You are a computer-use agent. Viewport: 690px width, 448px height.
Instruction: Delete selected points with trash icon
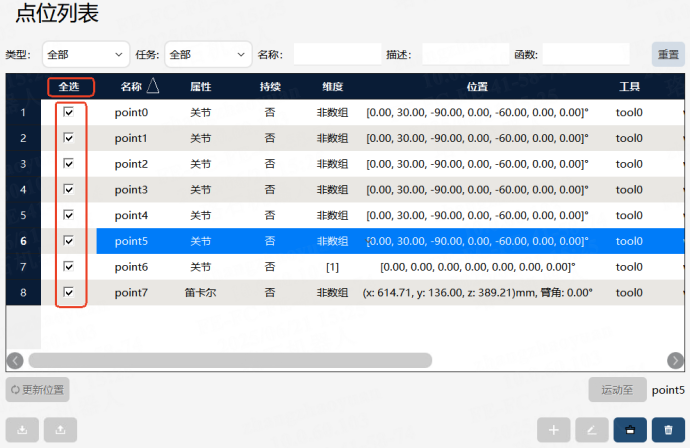[668, 430]
